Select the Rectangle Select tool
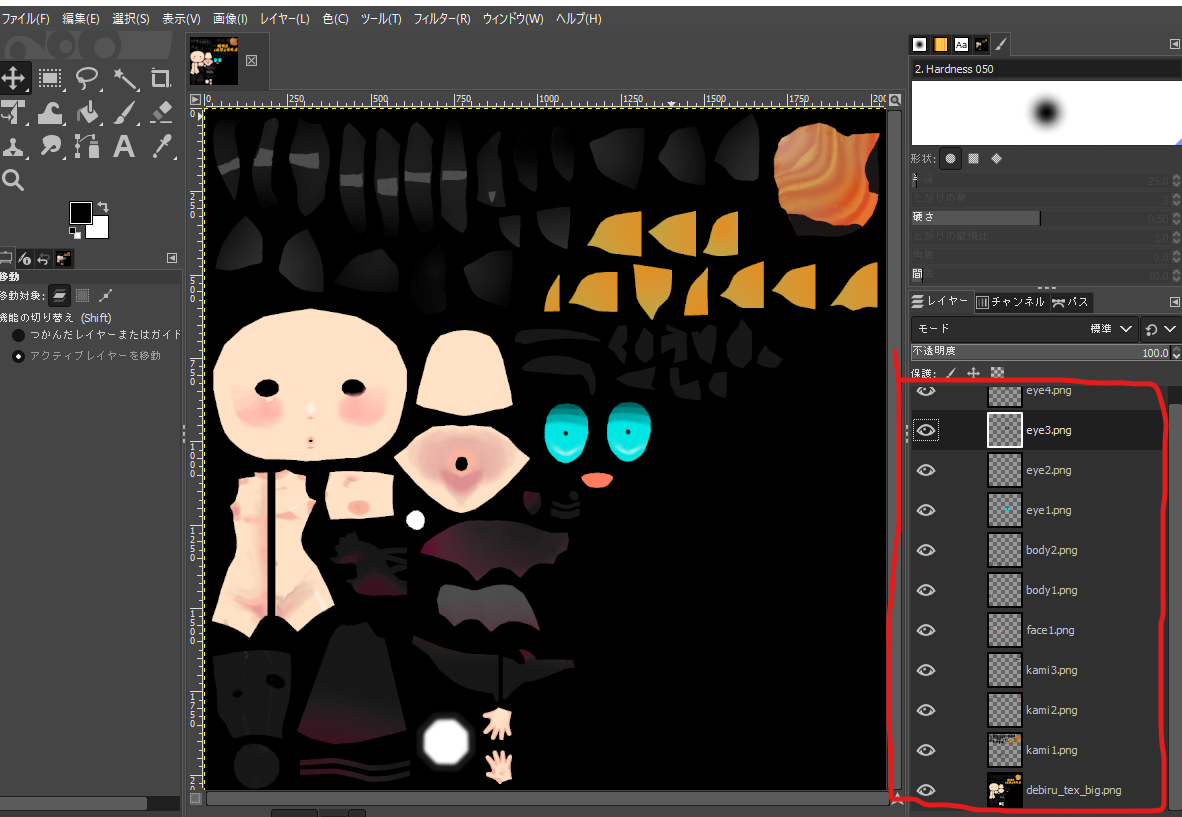1182x817 pixels. [x=51, y=78]
